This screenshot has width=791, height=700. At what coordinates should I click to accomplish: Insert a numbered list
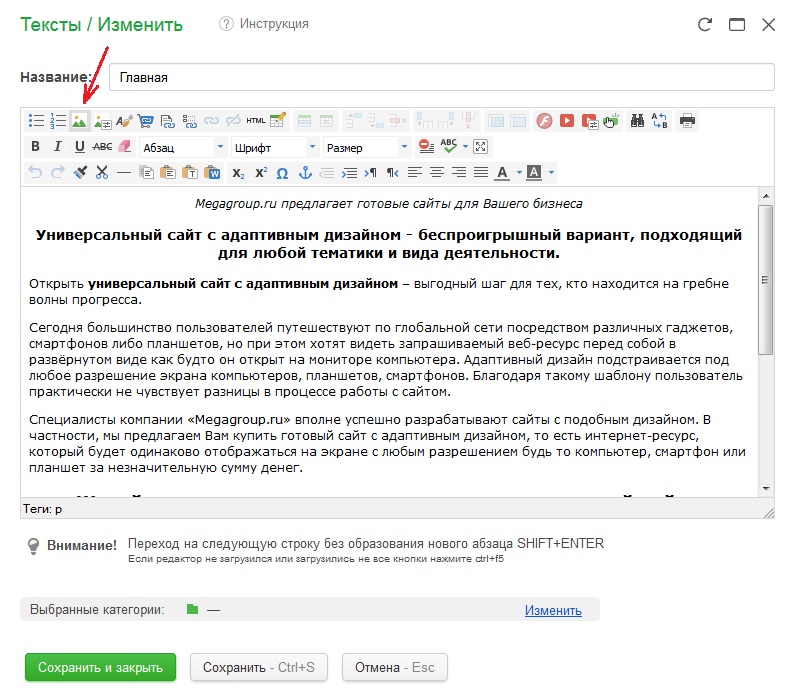[59, 121]
